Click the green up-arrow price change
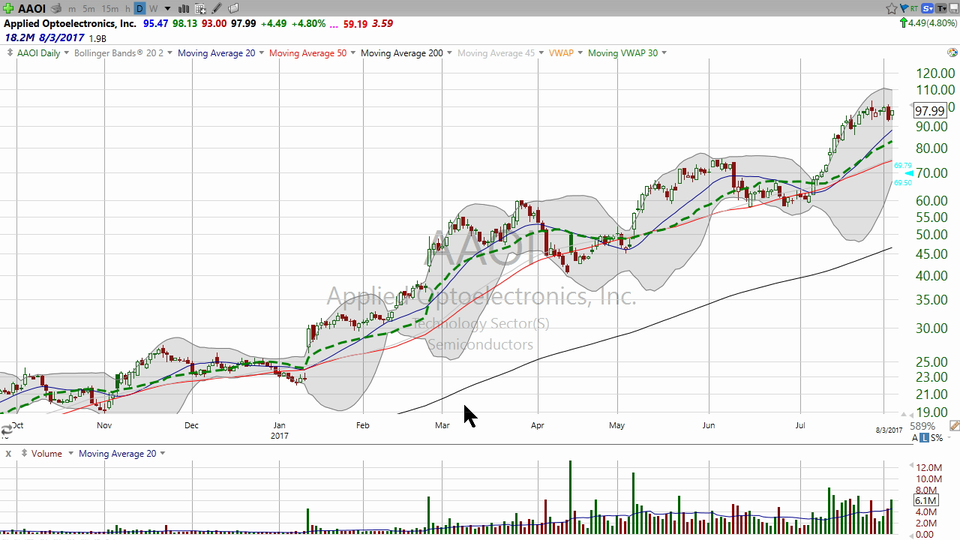 (x=903, y=23)
